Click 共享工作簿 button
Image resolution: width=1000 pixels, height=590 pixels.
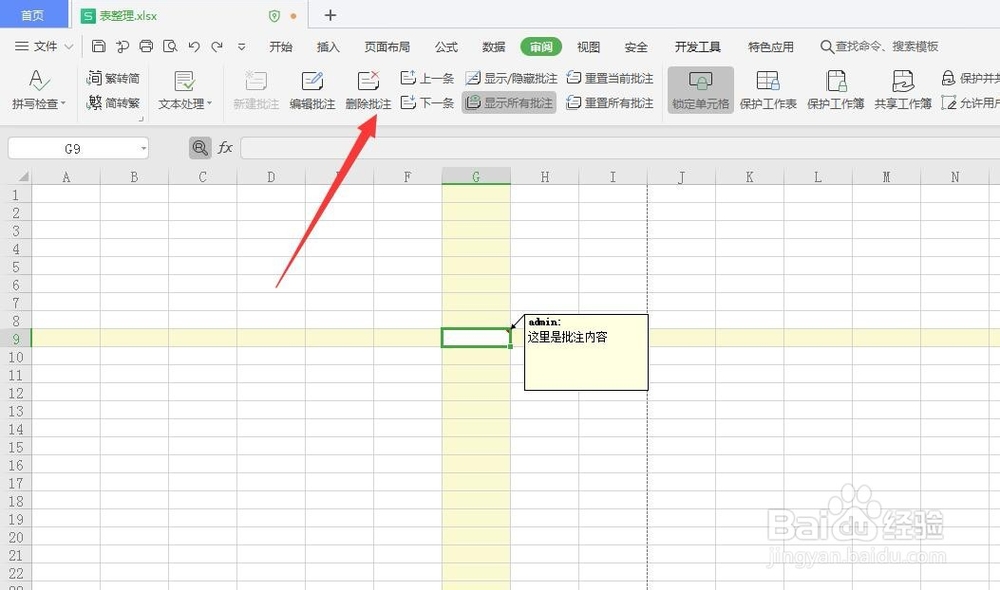point(902,90)
